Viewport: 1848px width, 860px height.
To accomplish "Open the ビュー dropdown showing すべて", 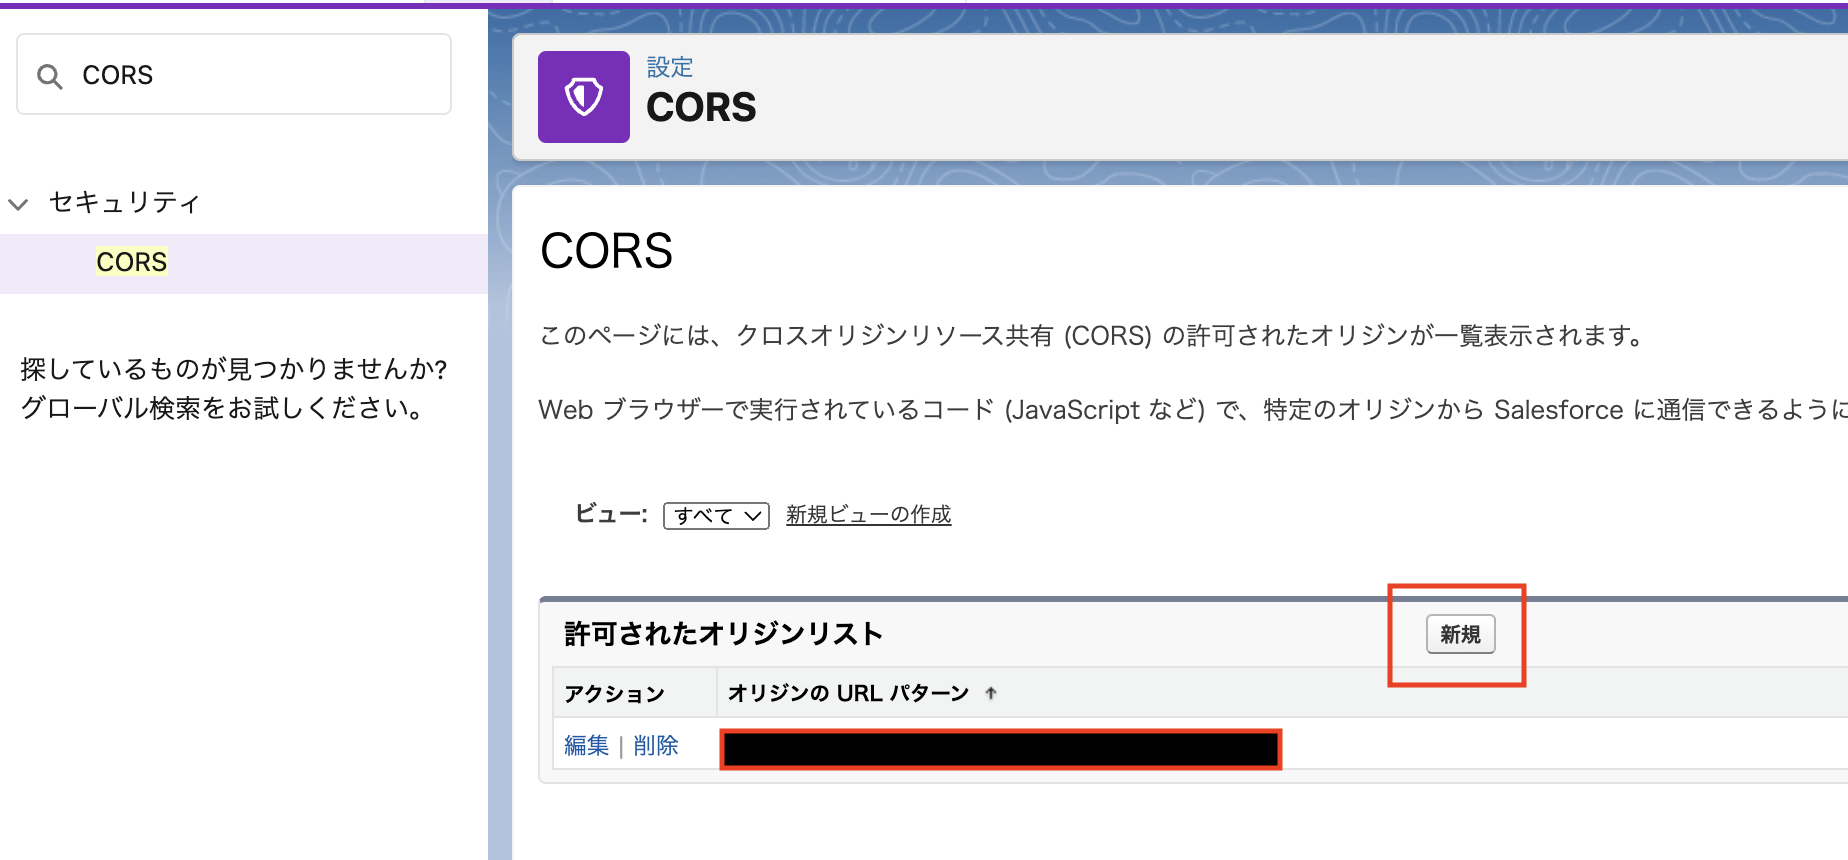I will pos(716,515).
